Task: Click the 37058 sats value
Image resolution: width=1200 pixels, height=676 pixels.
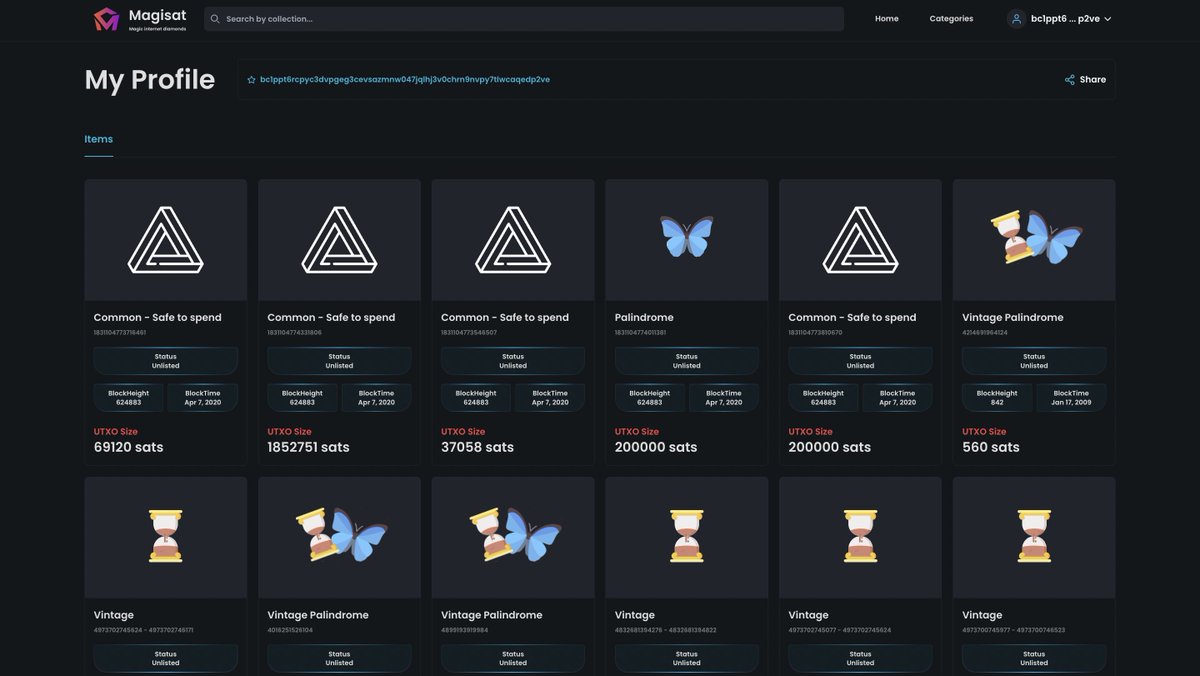Action: point(478,447)
